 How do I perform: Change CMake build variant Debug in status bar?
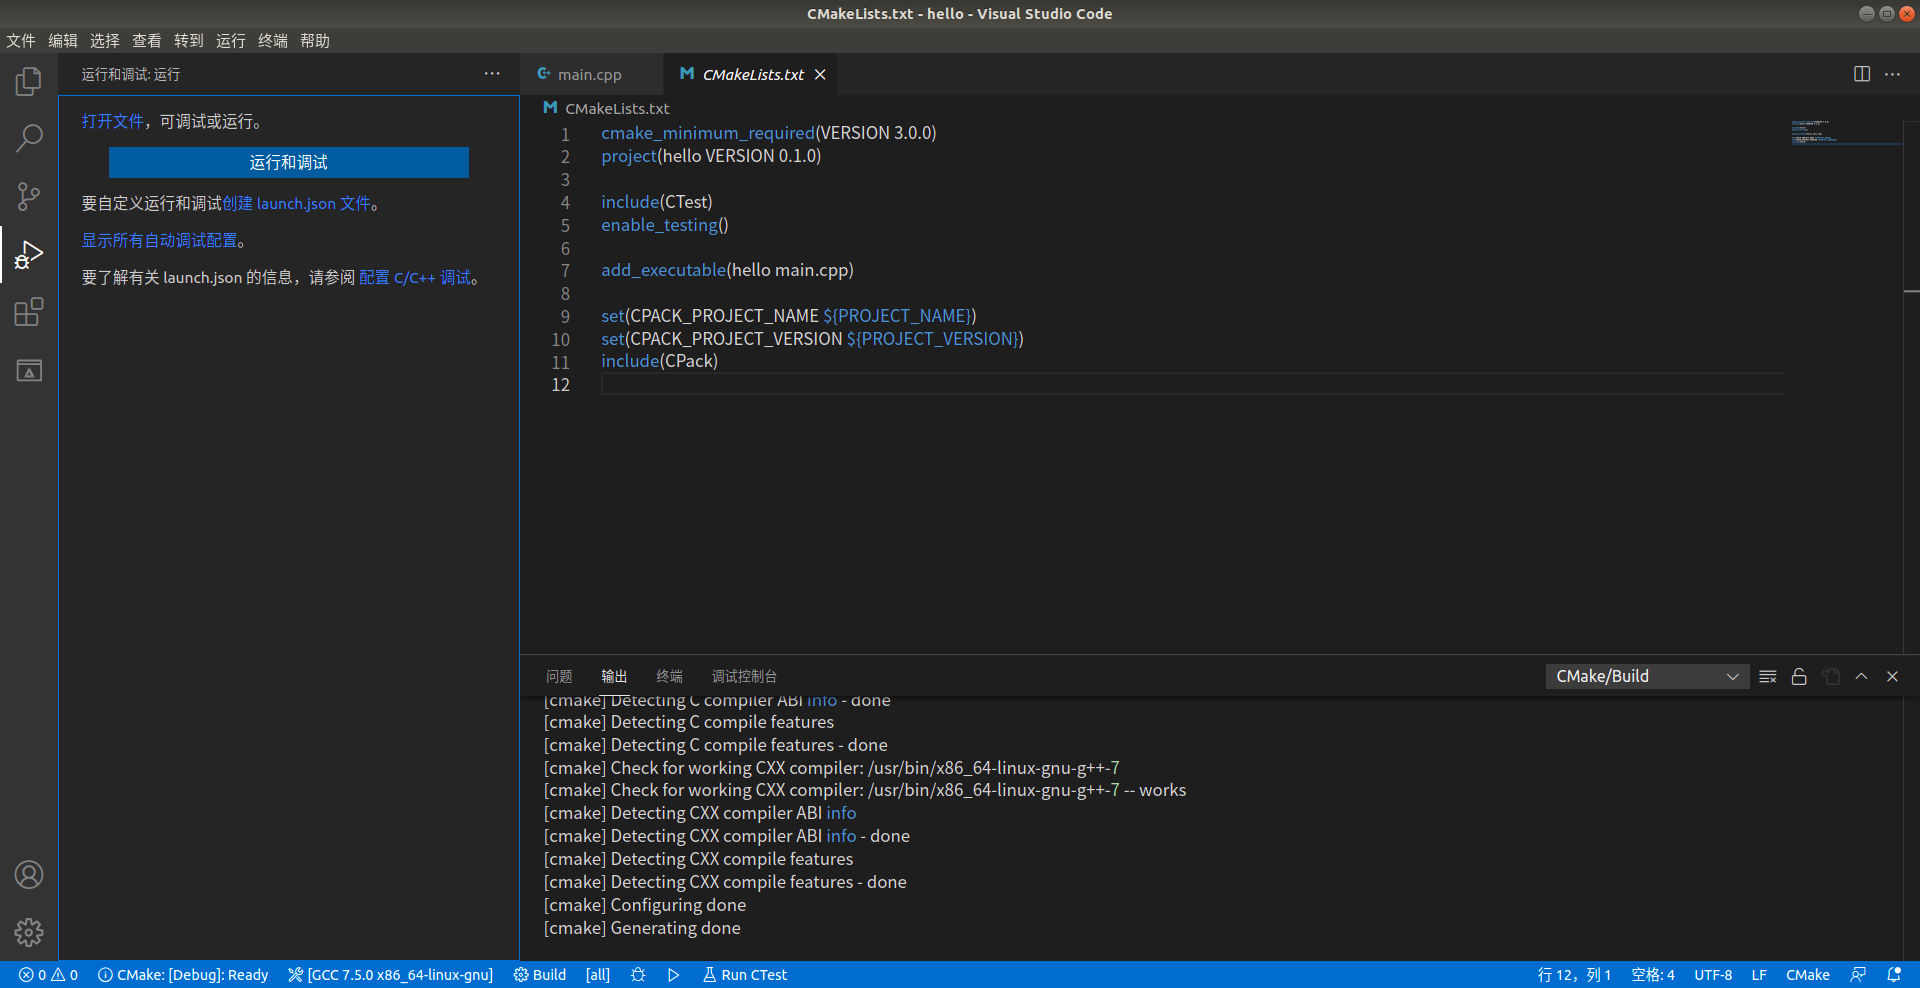[x=183, y=975]
